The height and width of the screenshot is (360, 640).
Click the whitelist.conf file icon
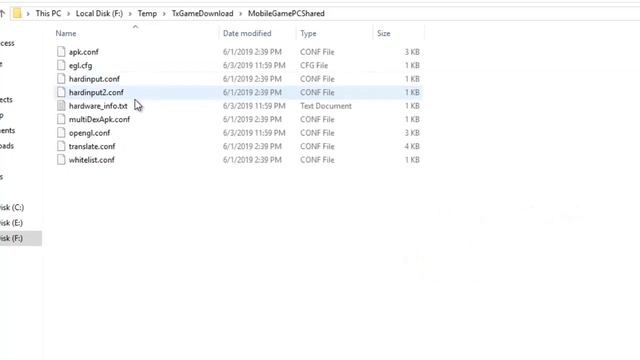tap(61, 160)
